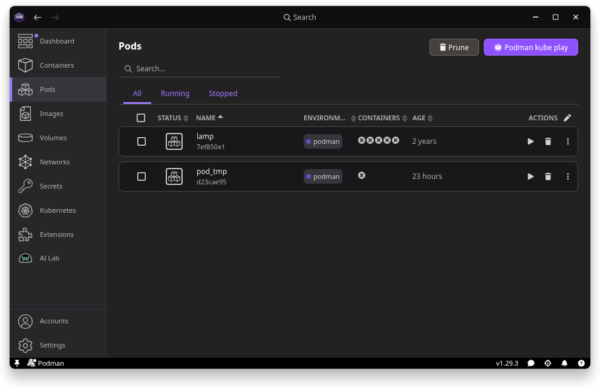Open the Images section

57,114
